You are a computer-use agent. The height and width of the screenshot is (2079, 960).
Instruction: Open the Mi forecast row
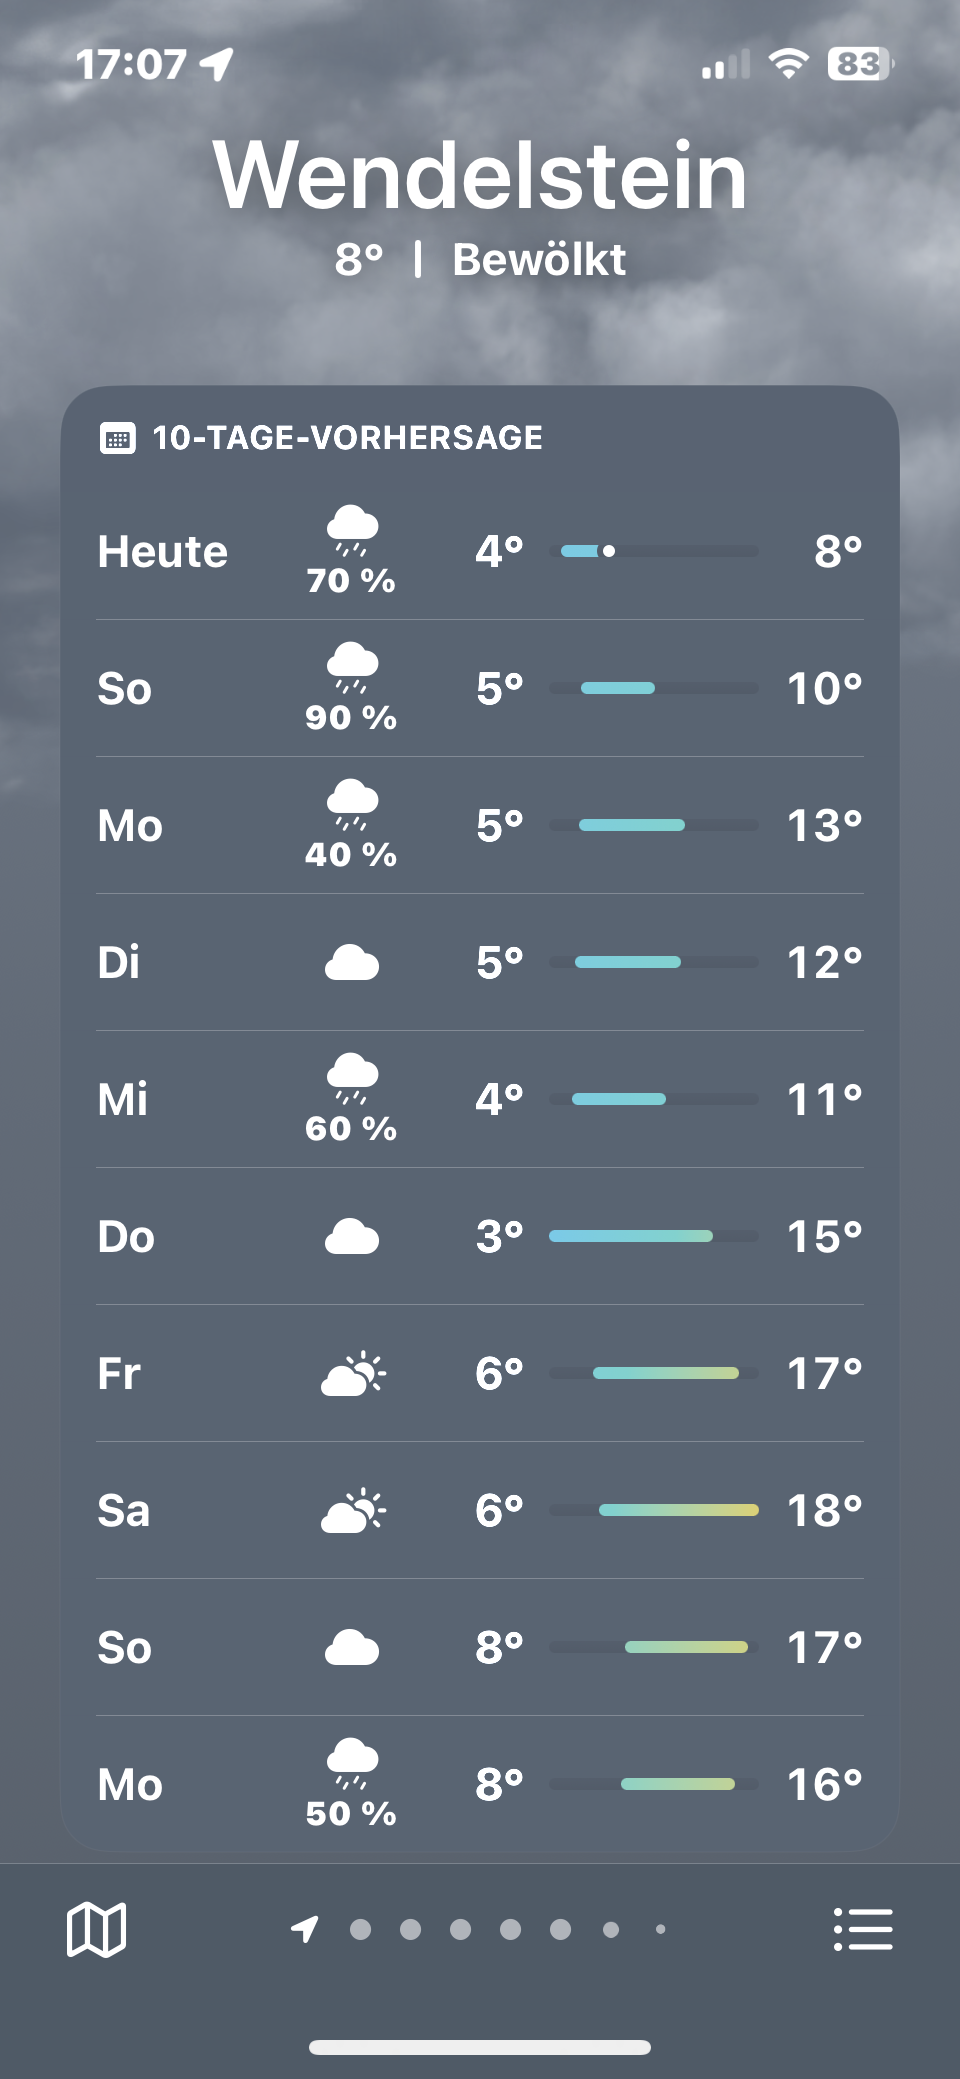coord(480,1100)
